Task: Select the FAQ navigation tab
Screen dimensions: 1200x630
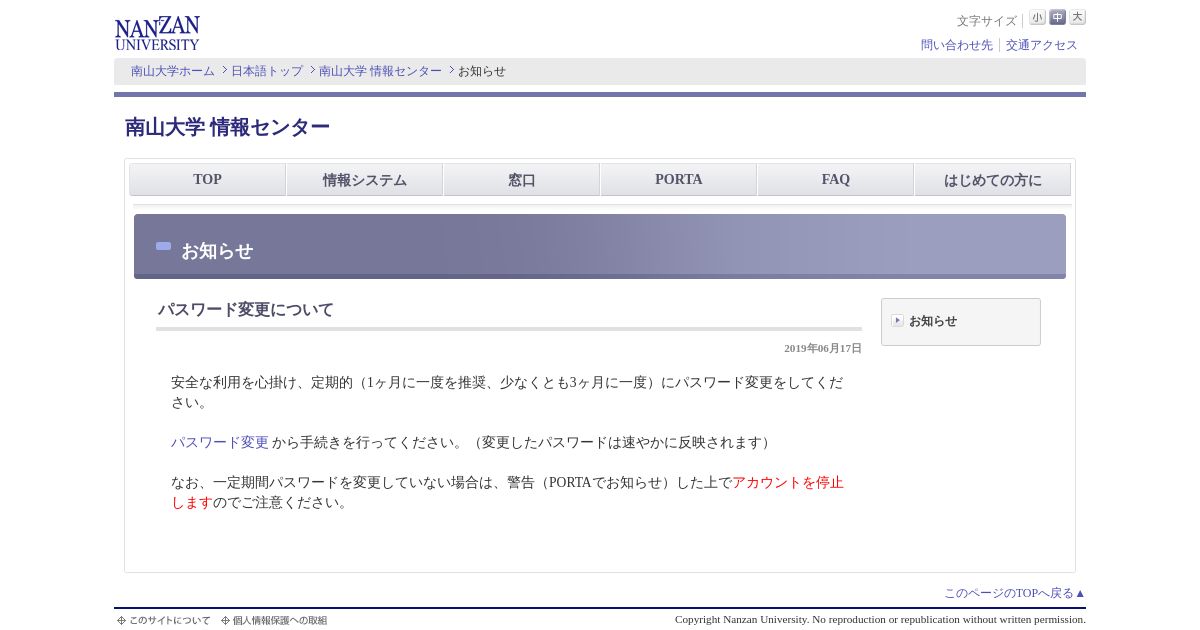Action: (x=835, y=180)
